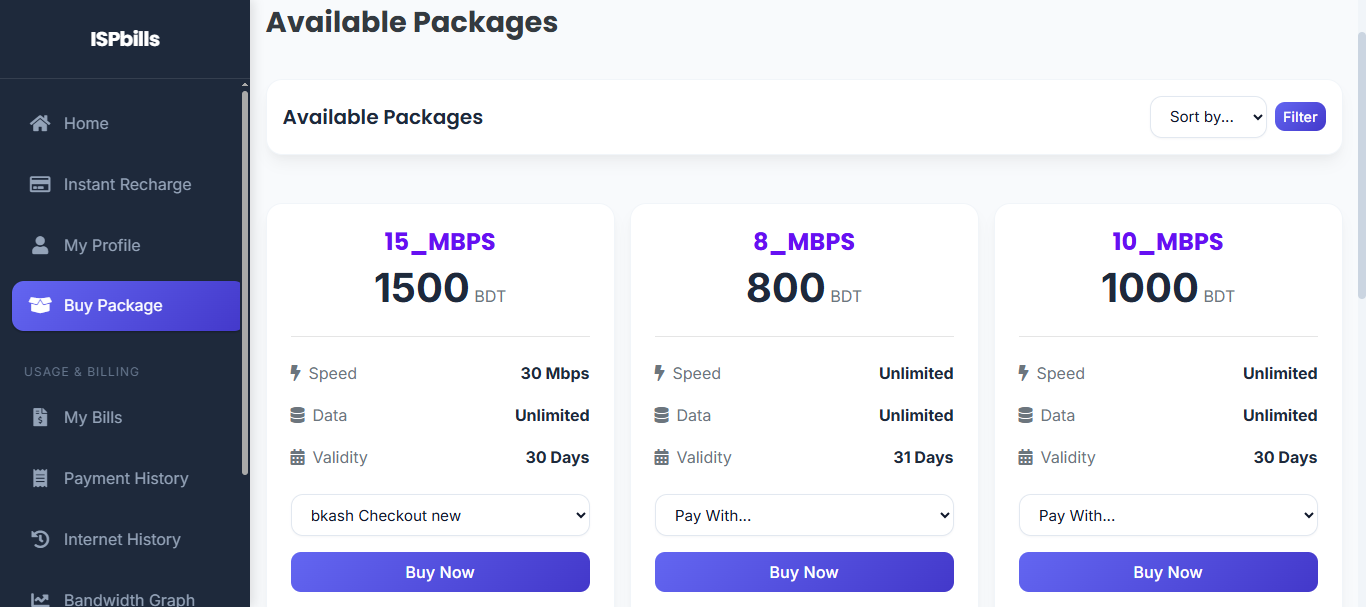
Task: Click the ISPbills logo at the top
Action: point(124,38)
